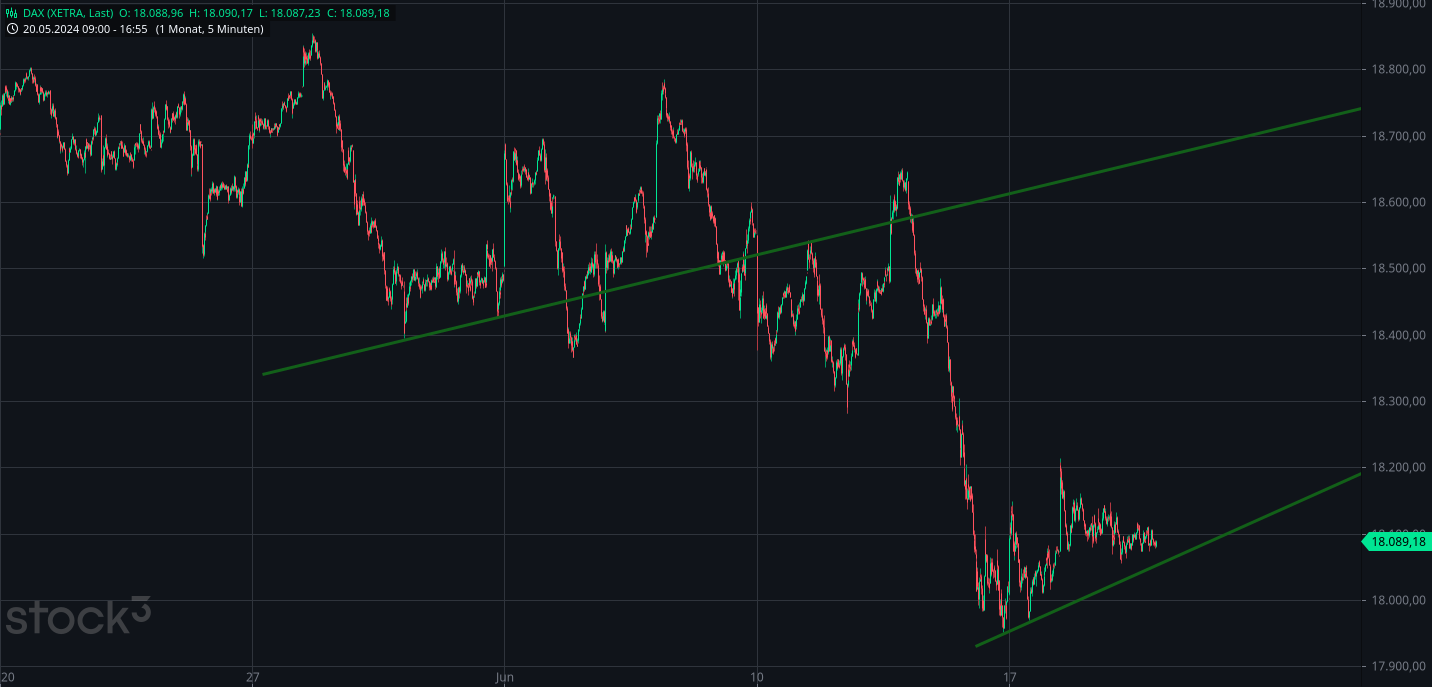Click the 18.500,00 price axis label
This screenshot has width=1432, height=687.
click(x=1398, y=268)
